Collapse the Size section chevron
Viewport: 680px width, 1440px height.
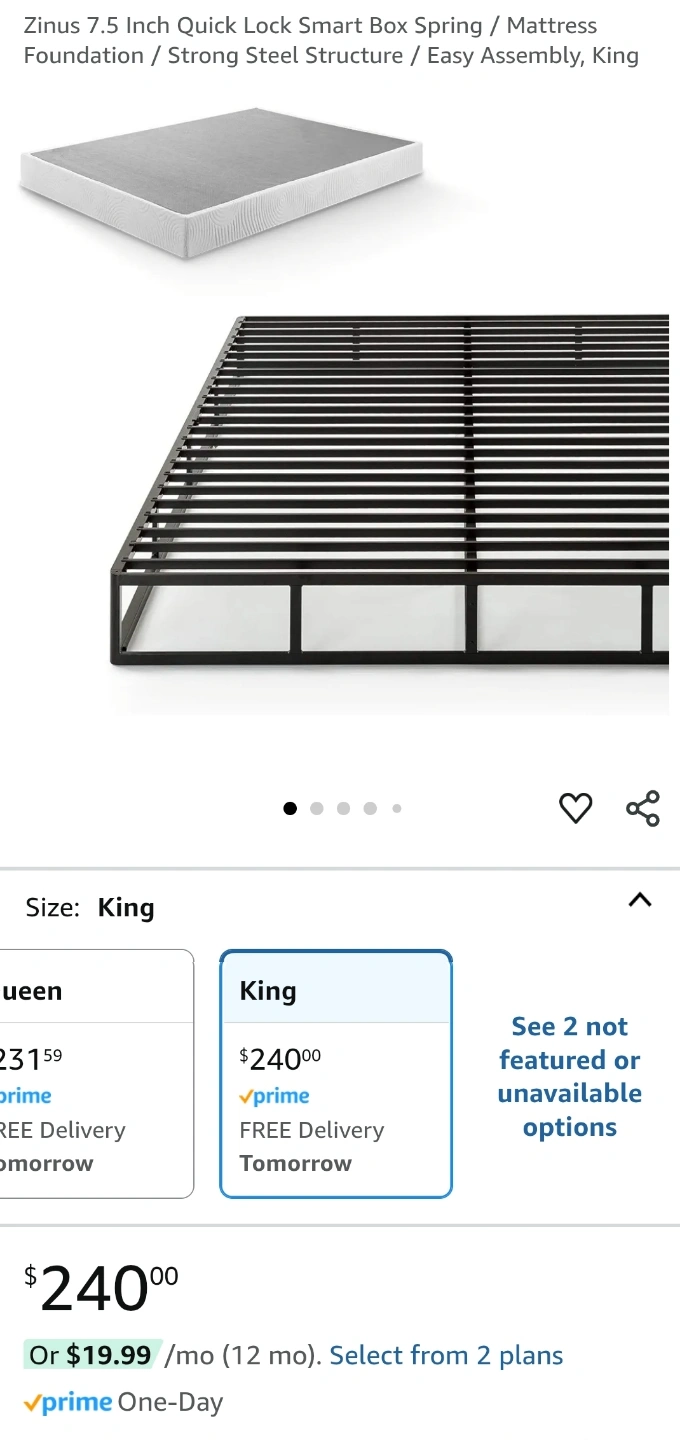tap(640, 900)
